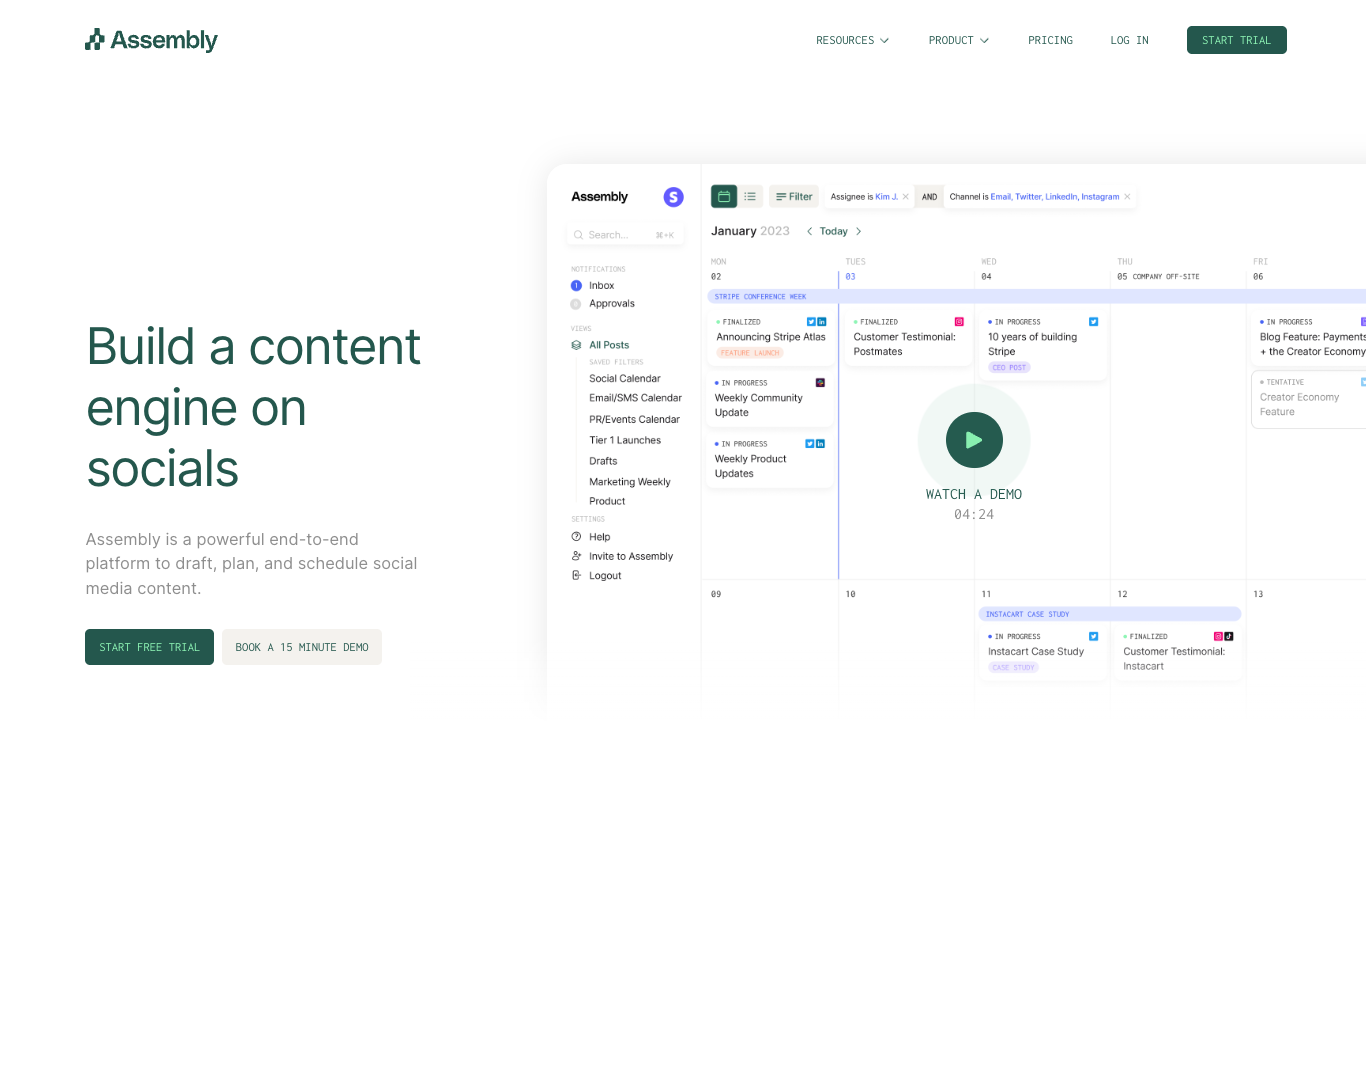Click Book a 15 Minute Demo

coord(301,647)
